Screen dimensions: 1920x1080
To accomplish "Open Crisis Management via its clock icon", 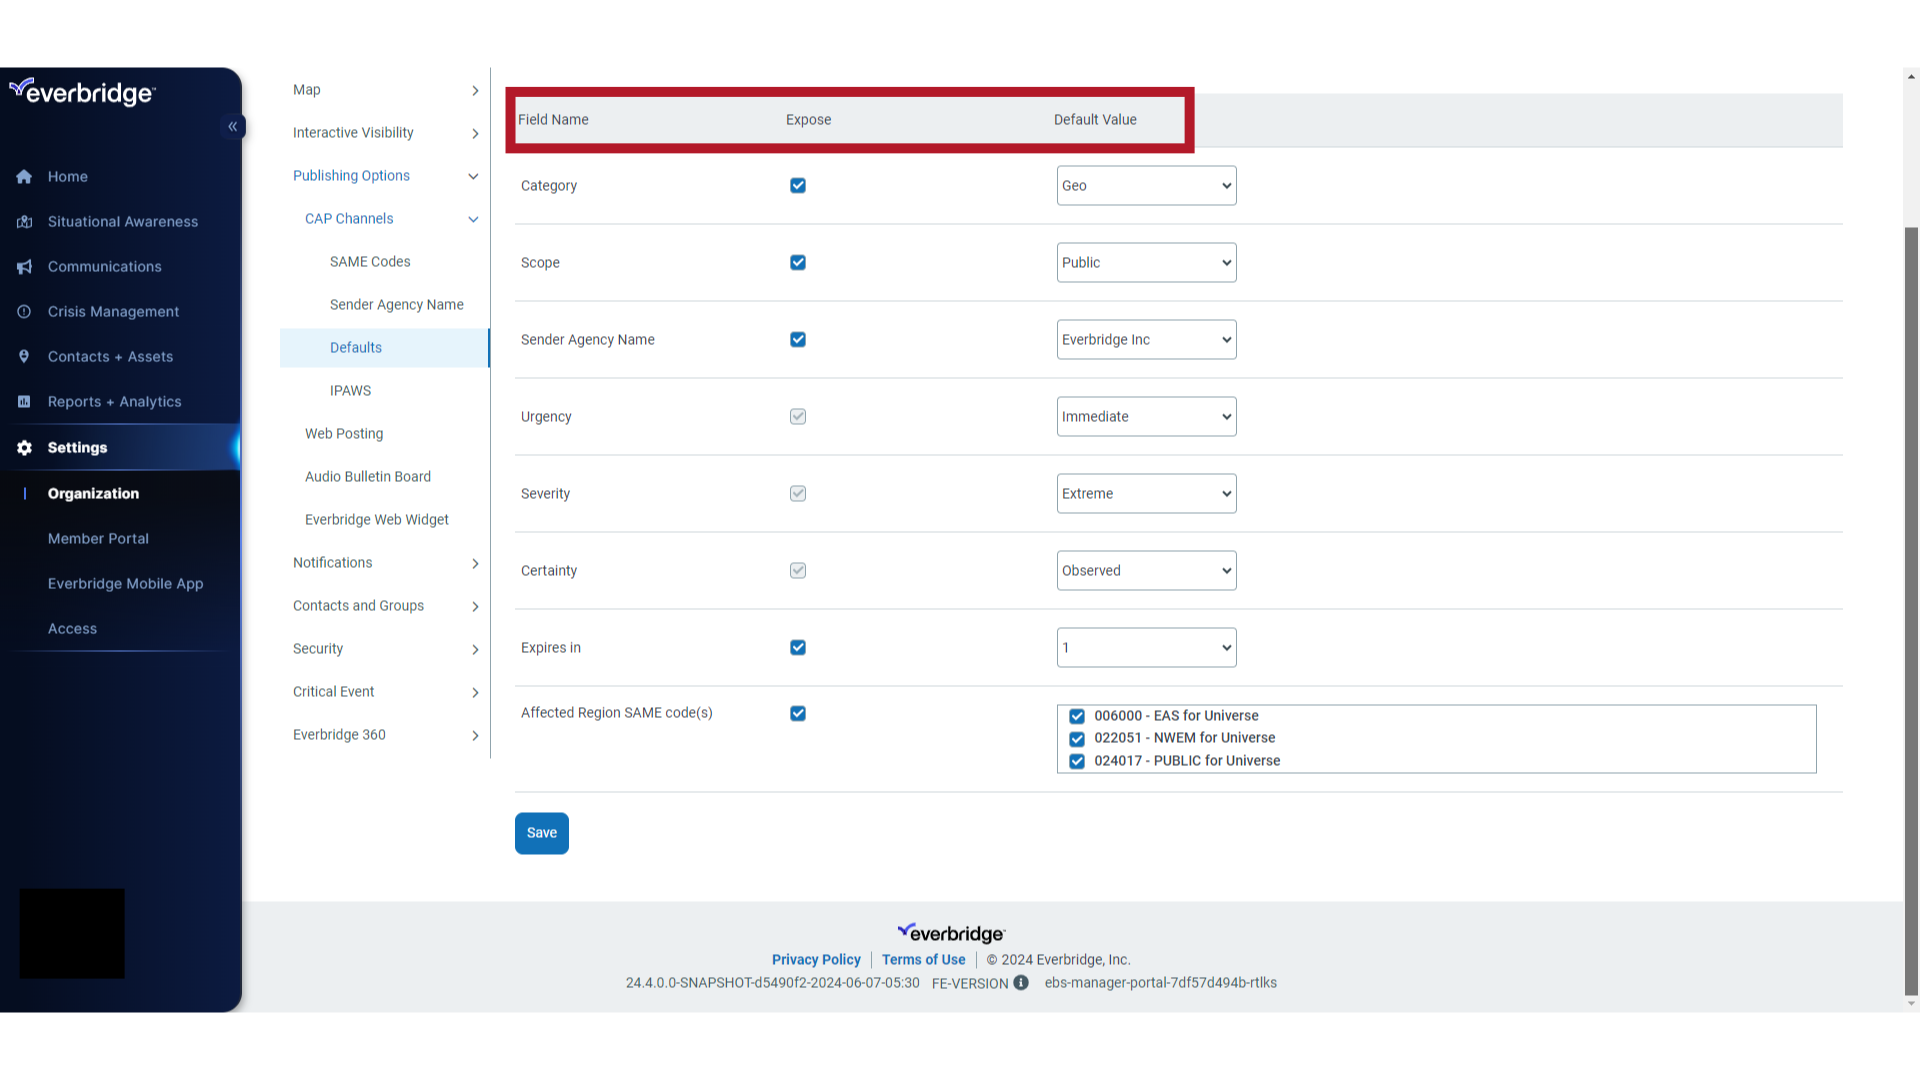I will point(24,311).
